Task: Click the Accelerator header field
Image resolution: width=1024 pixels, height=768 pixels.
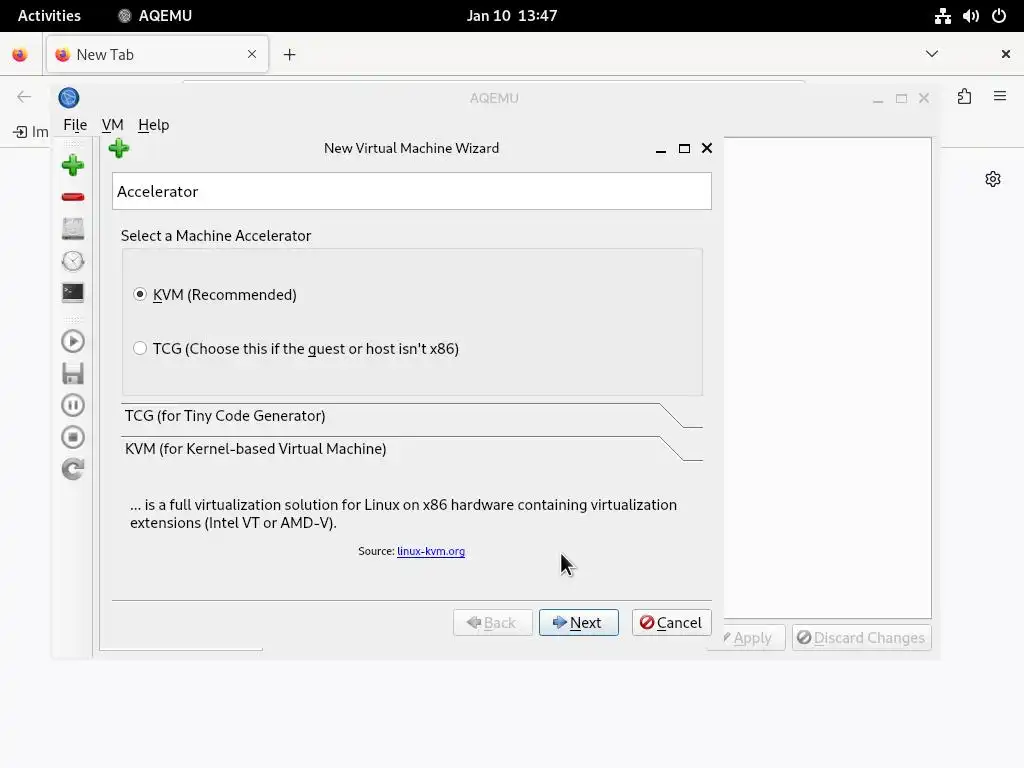Action: pyautogui.click(x=411, y=191)
